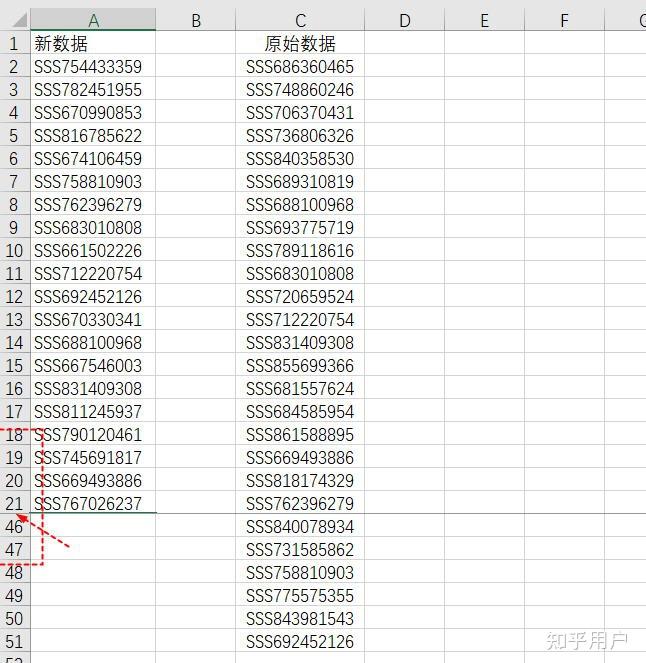Click SSS712220754 in column C
Image resolution: width=646 pixels, height=663 pixels.
click(x=300, y=319)
